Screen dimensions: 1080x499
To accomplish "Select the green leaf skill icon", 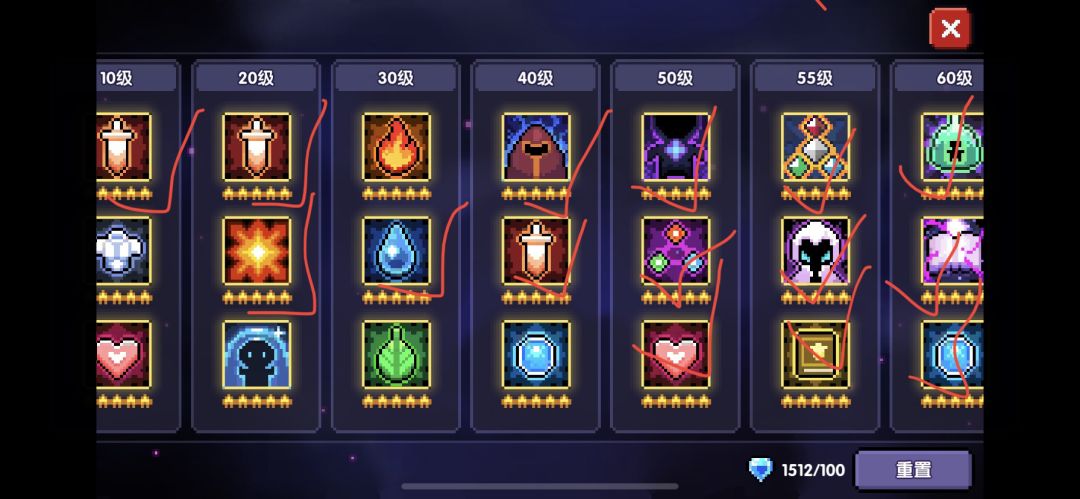I will 396,354.
